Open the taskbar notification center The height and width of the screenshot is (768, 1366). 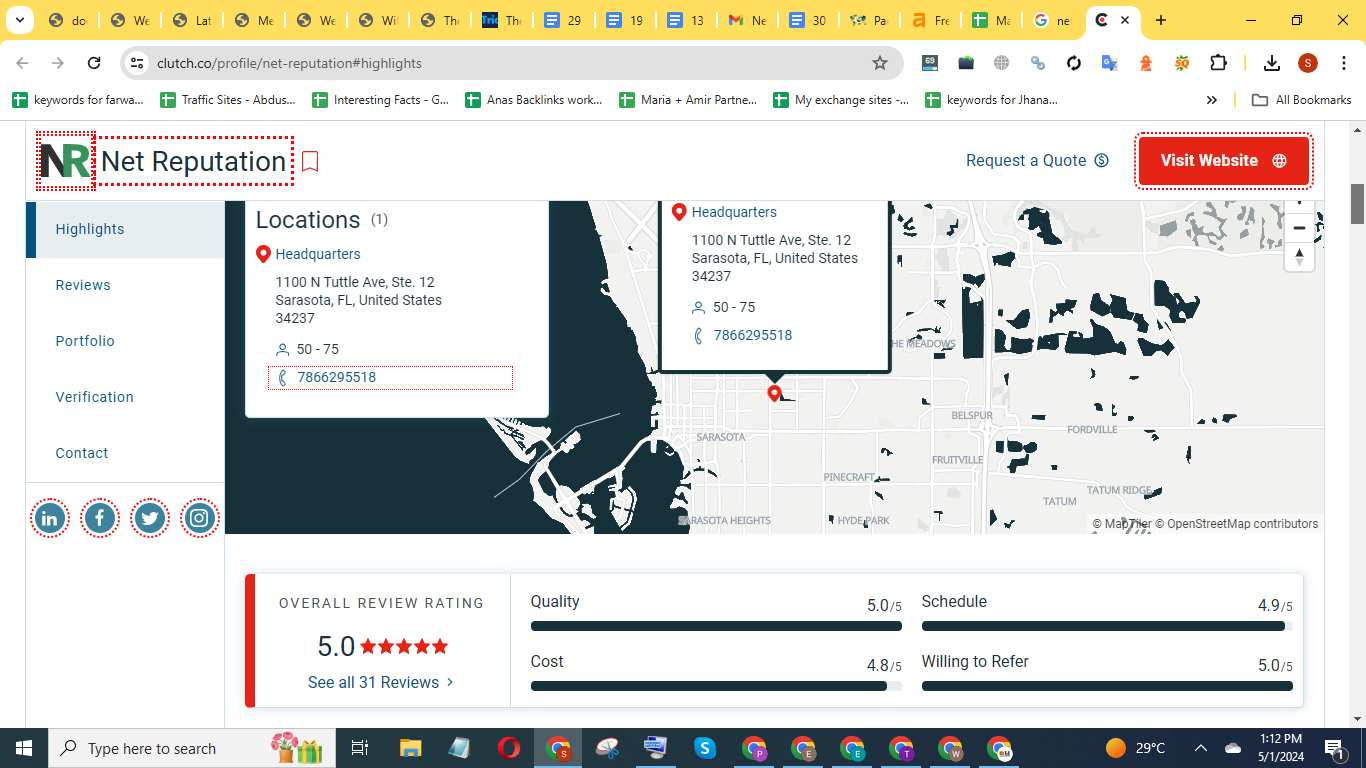[x=1333, y=748]
